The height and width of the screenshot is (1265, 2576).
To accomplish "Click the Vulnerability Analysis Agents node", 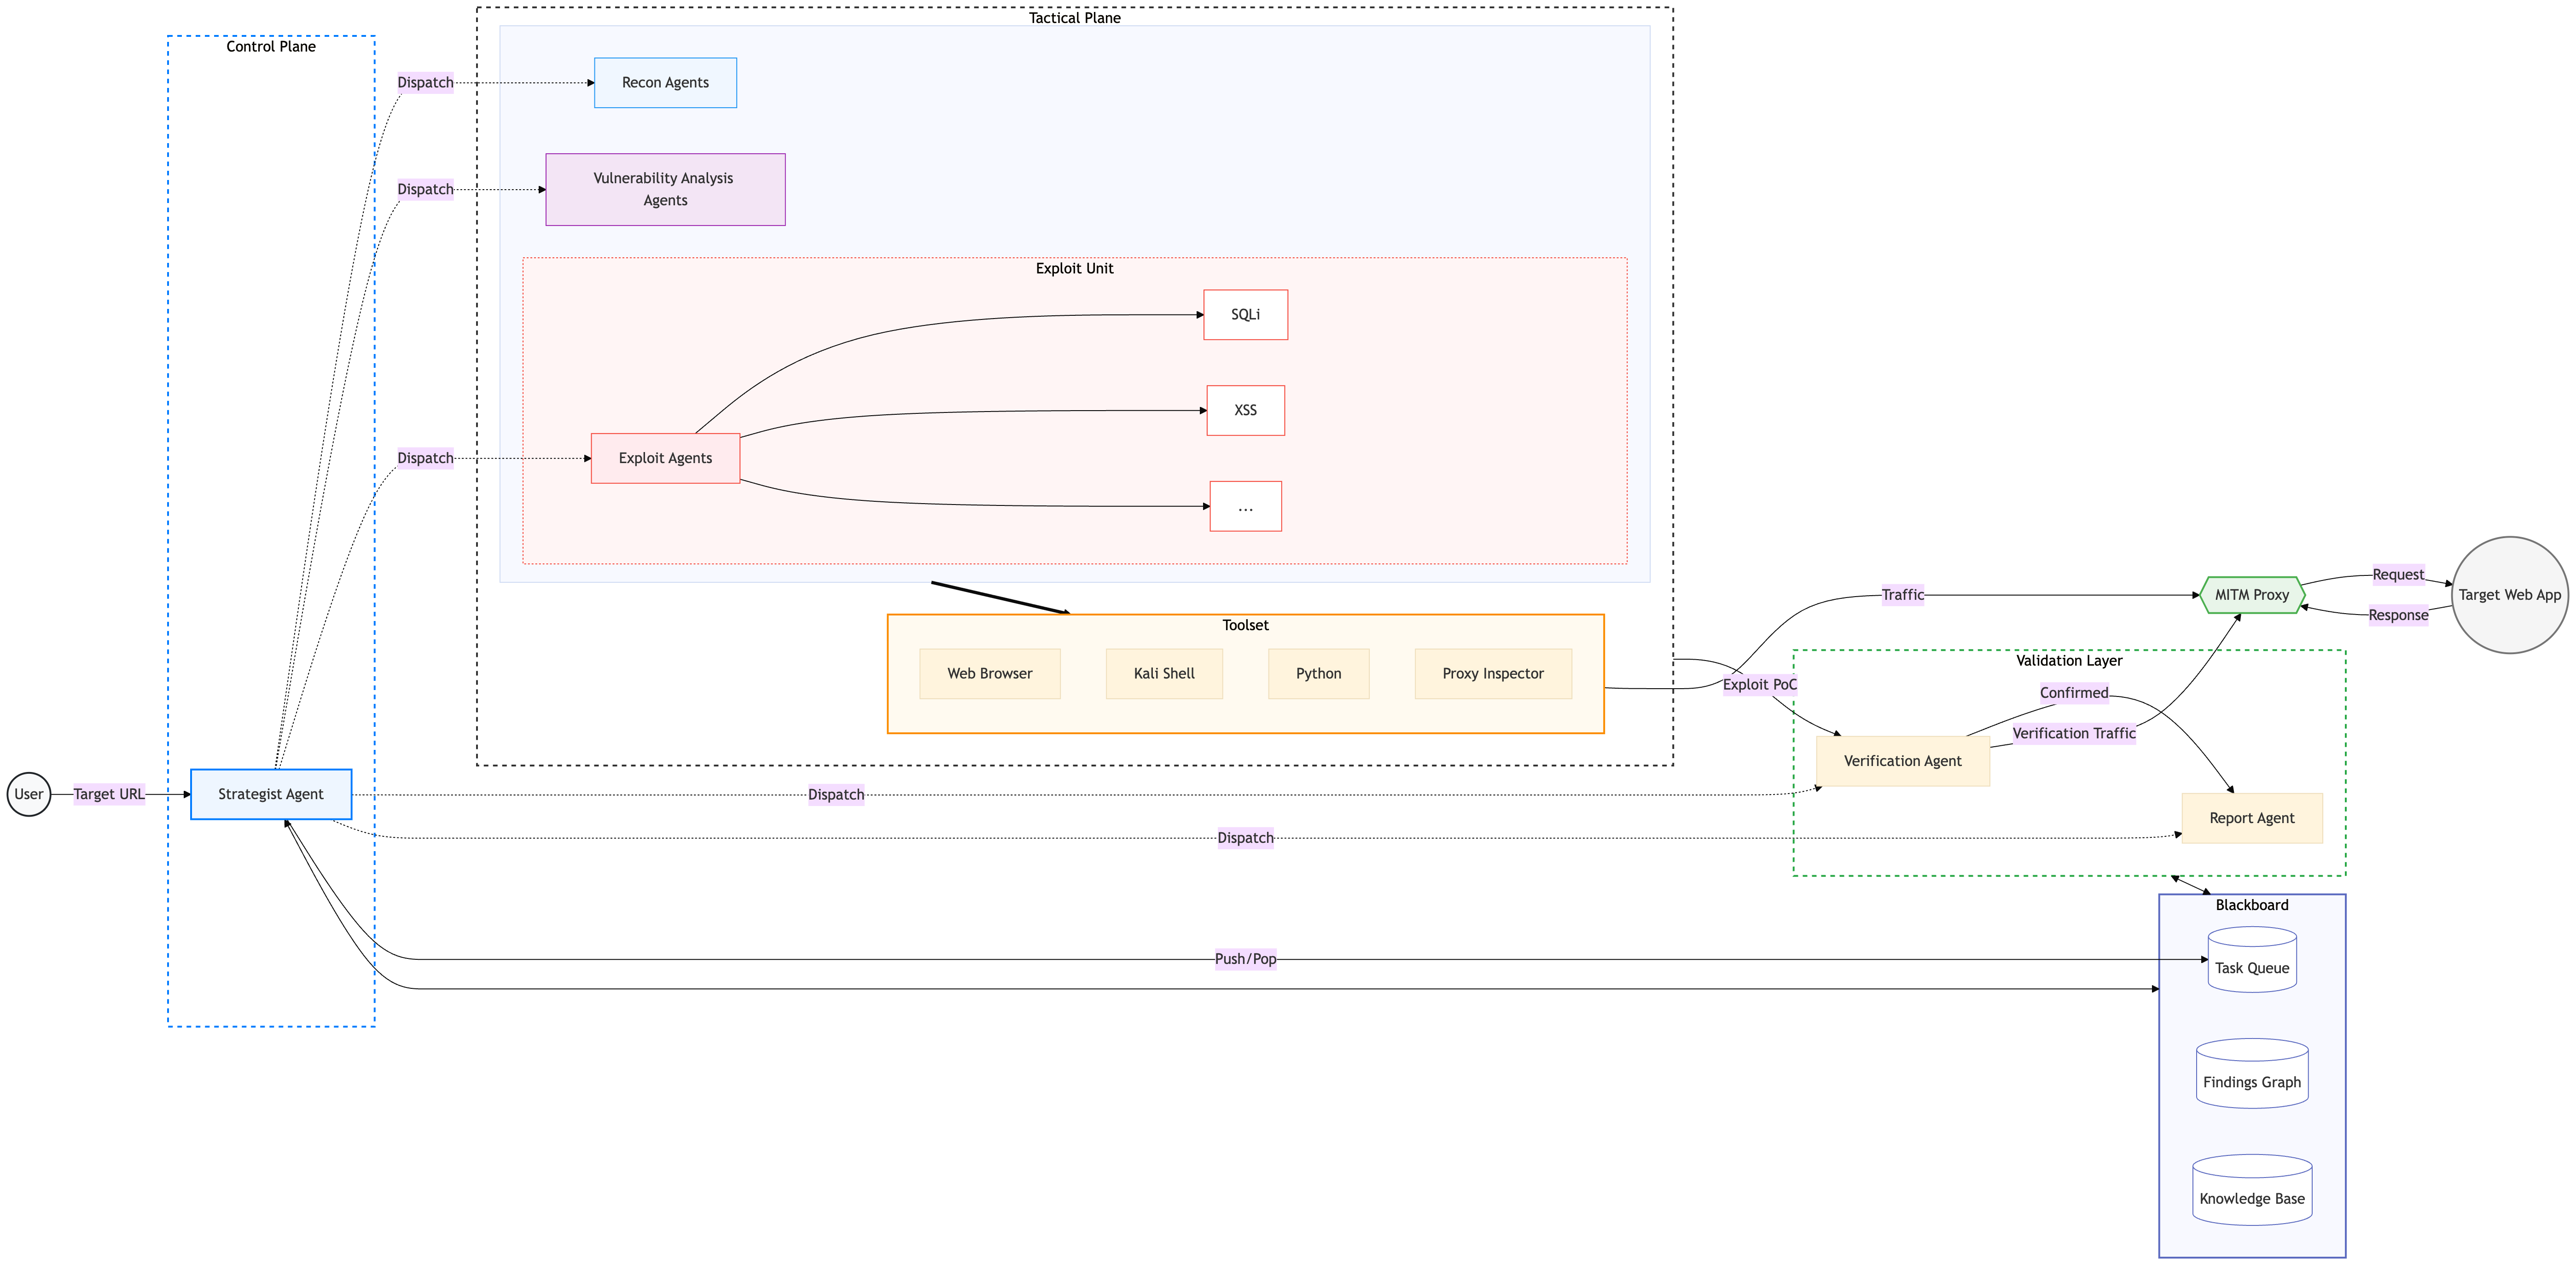I will 665,189.
